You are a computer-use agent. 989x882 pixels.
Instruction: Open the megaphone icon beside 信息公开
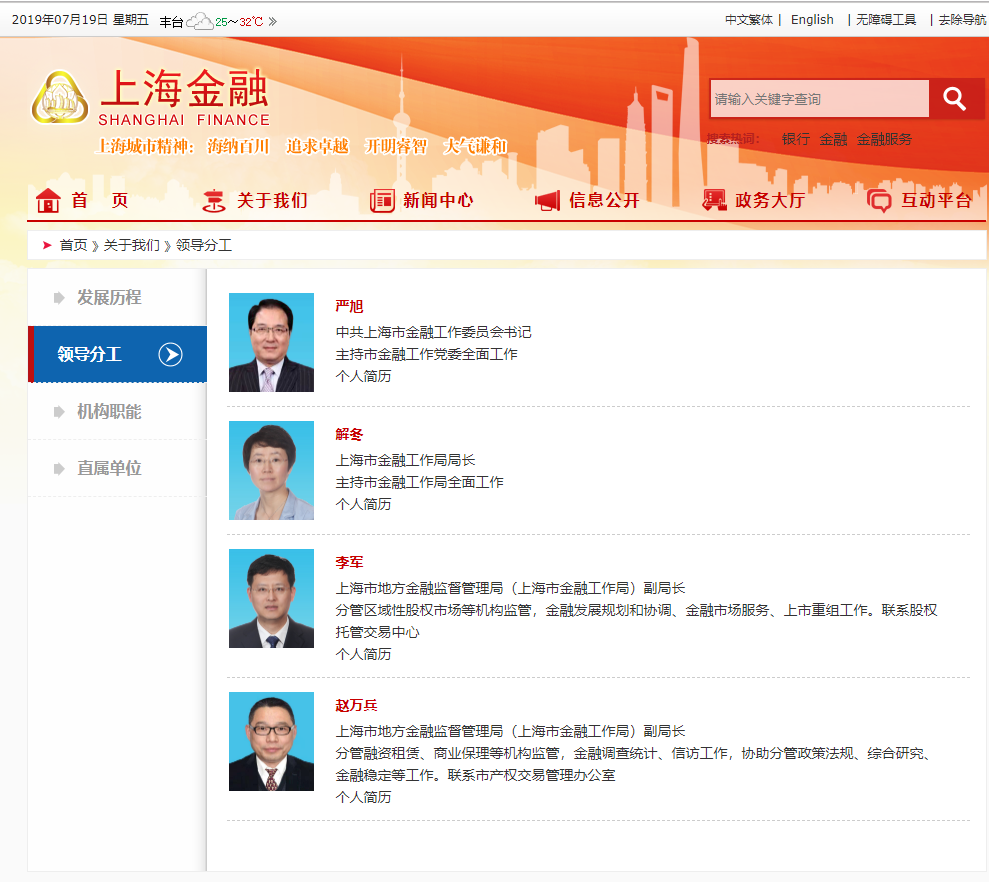(547, 200)
